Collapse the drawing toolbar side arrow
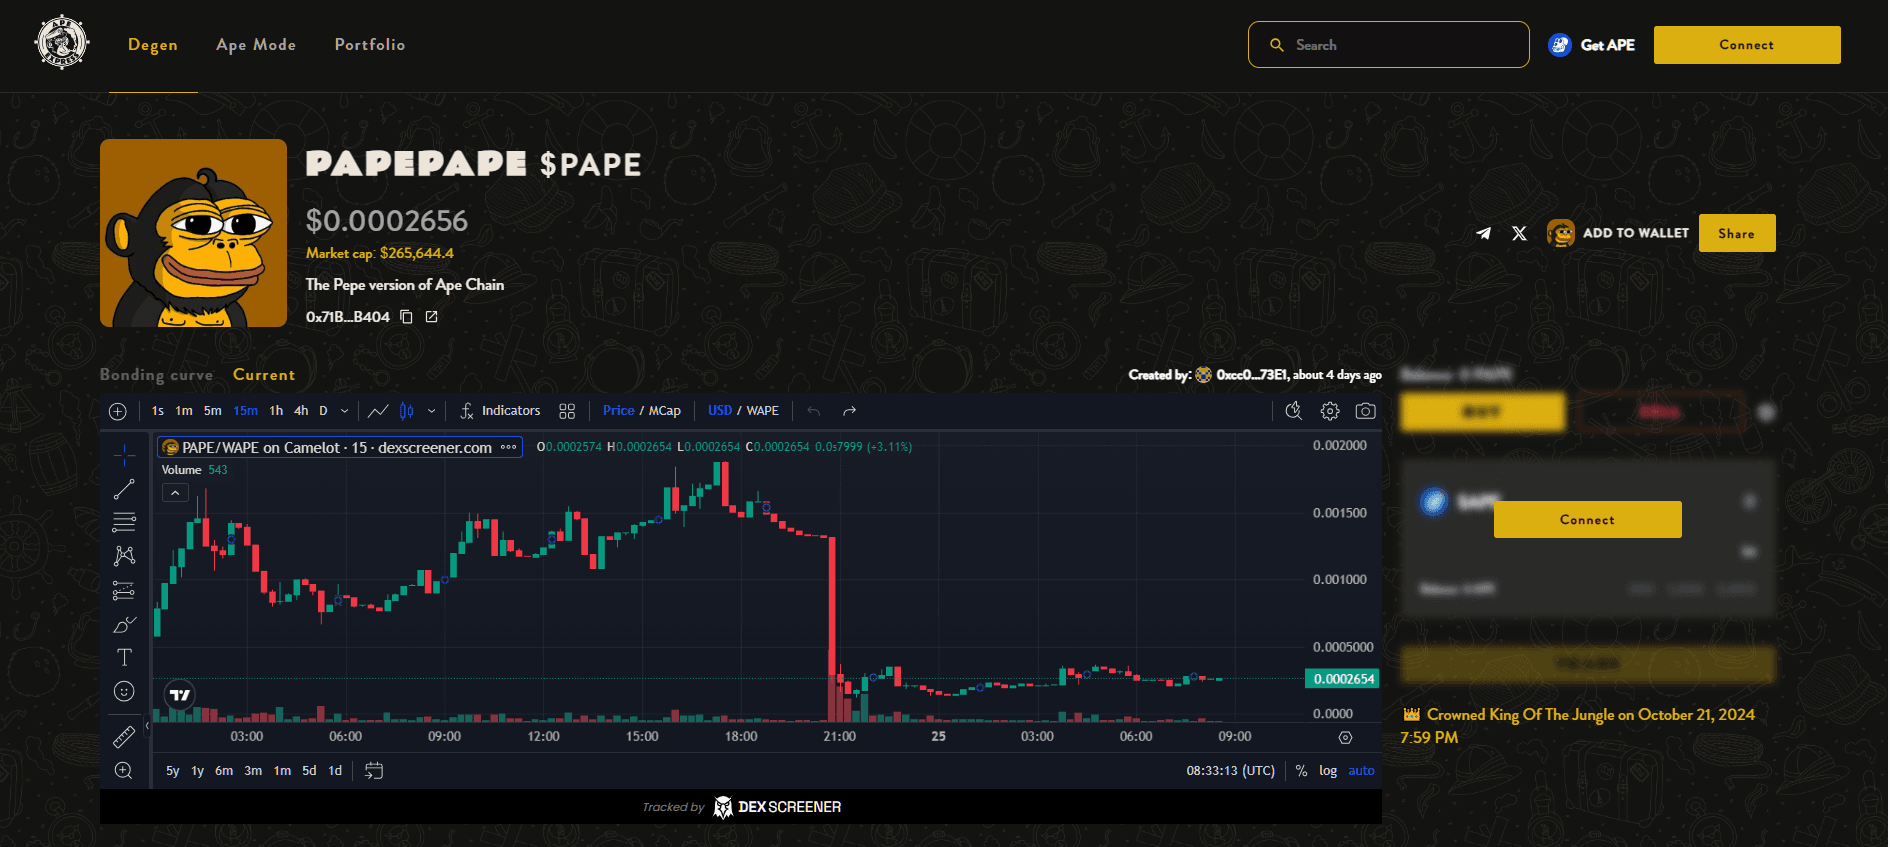The image size is (1890, 847). [x=147, y=726]
